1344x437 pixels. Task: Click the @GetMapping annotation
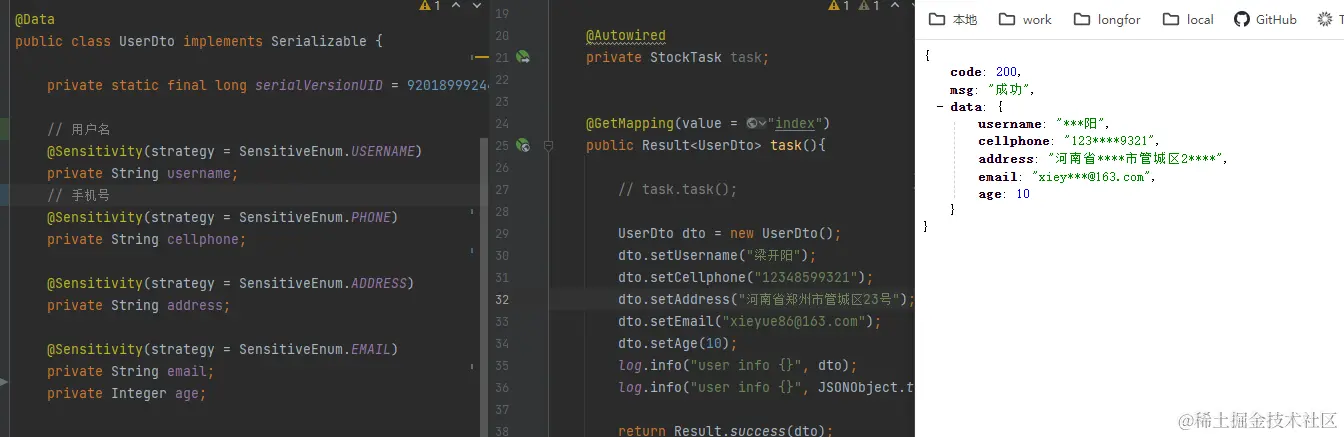pos(630,123)
